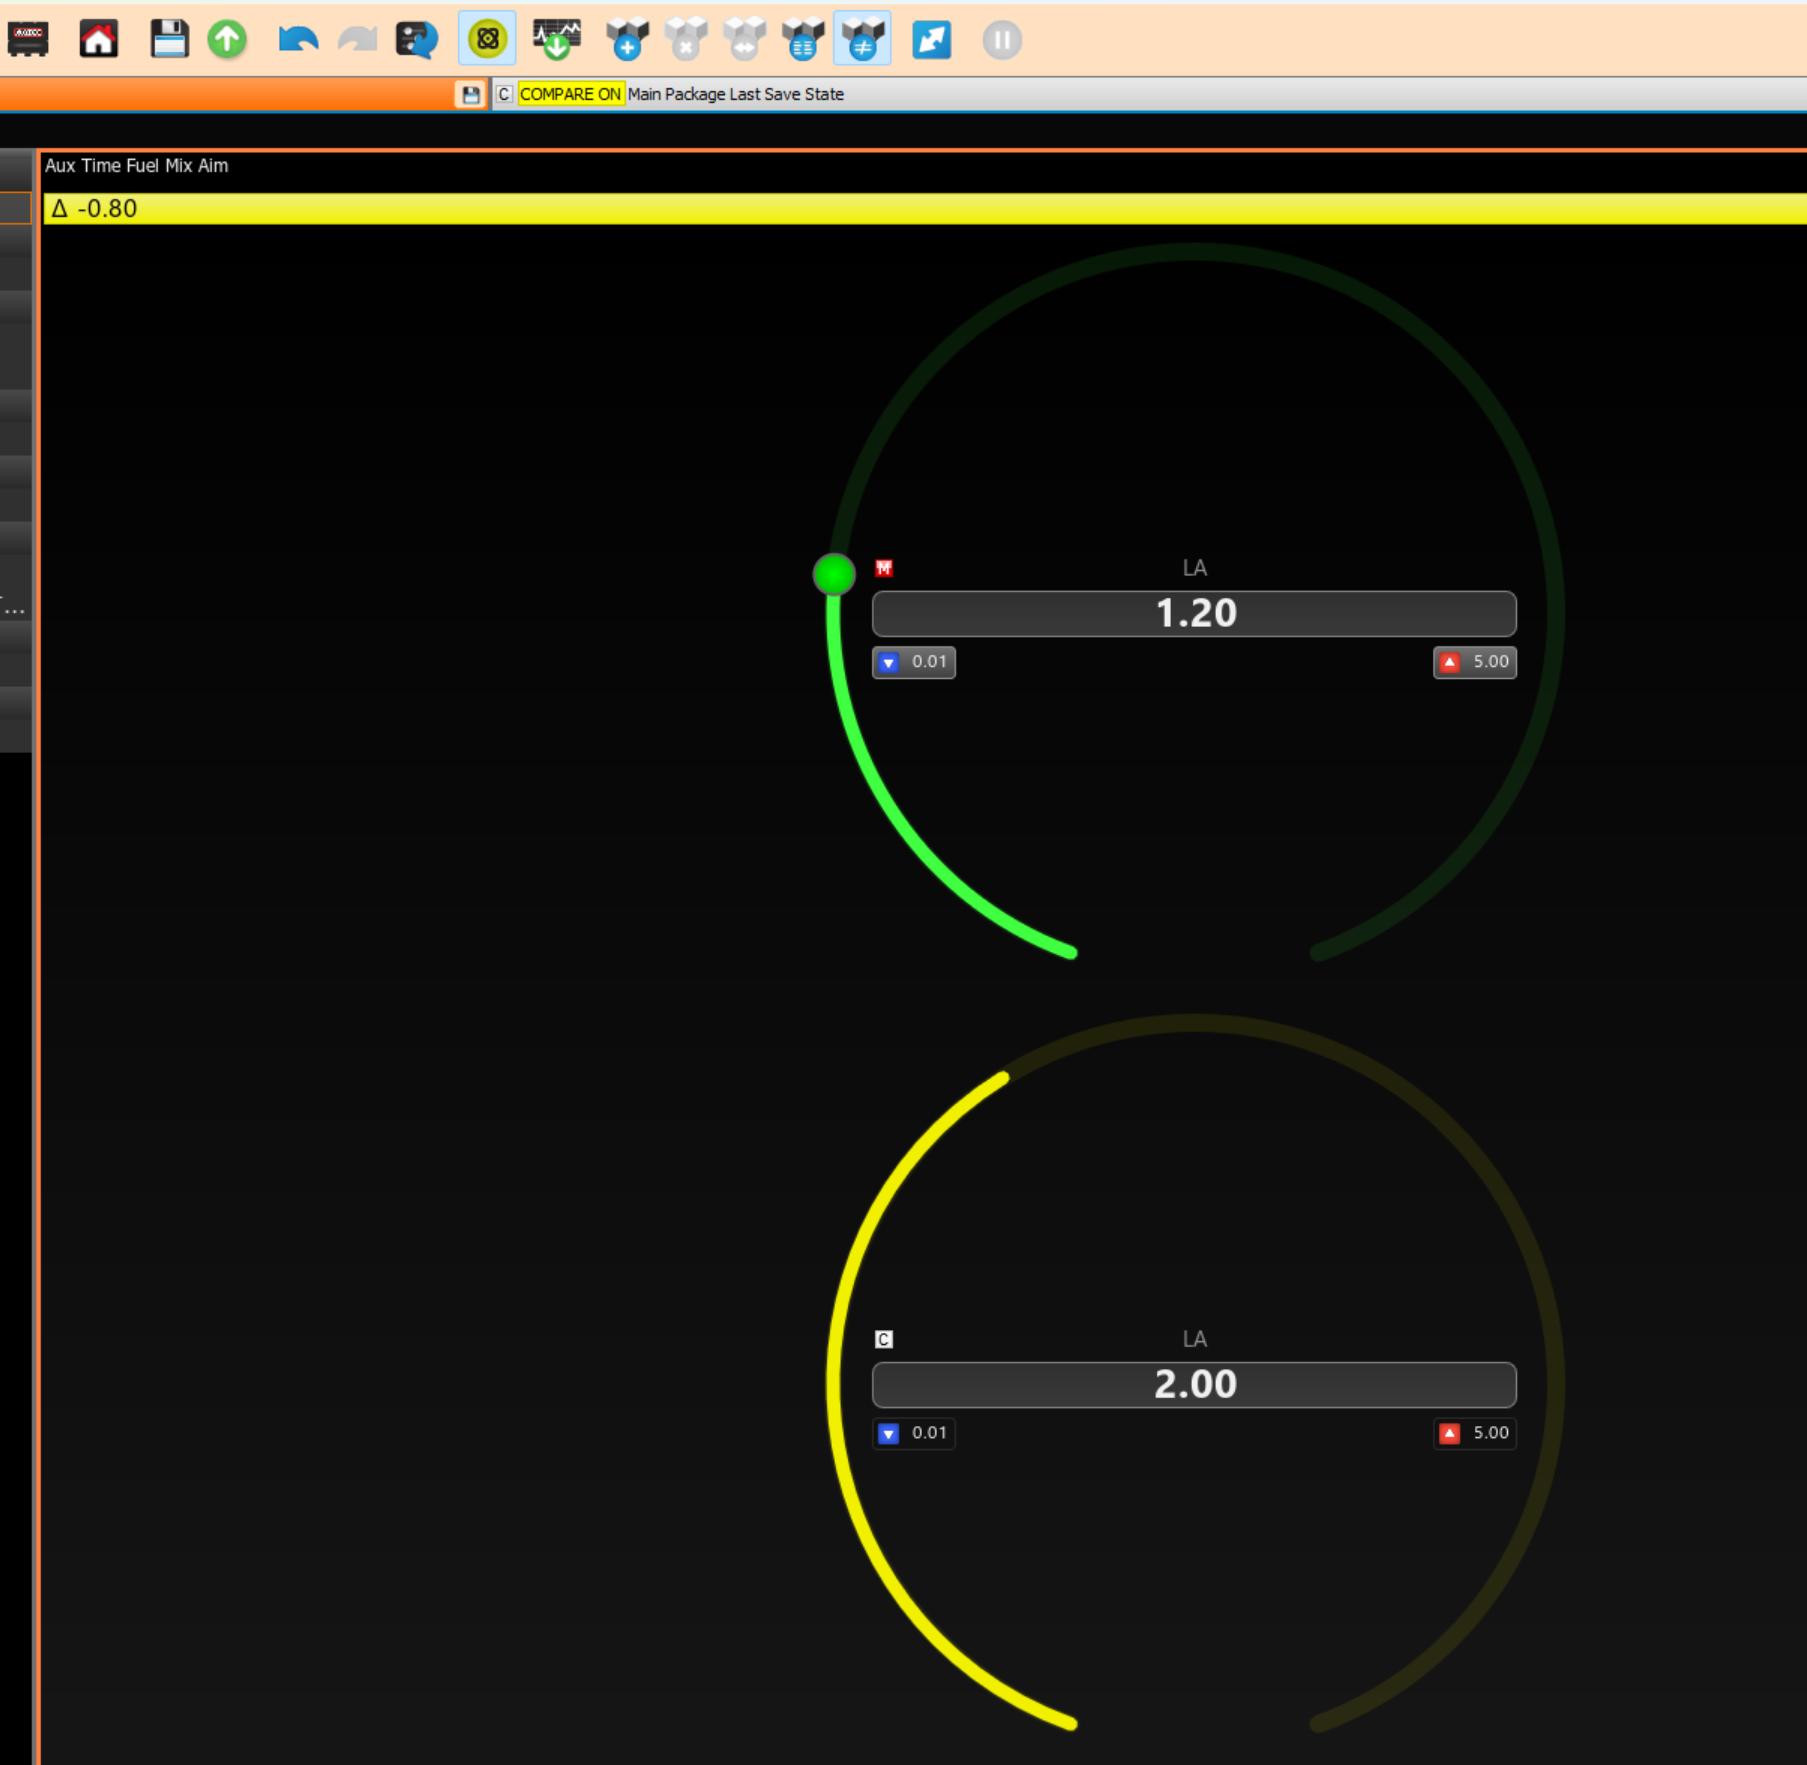Click the 0.01 minimum button under 1.20
The width and height of the screenshot is (1807, 1765).
[x=914, y=662]
